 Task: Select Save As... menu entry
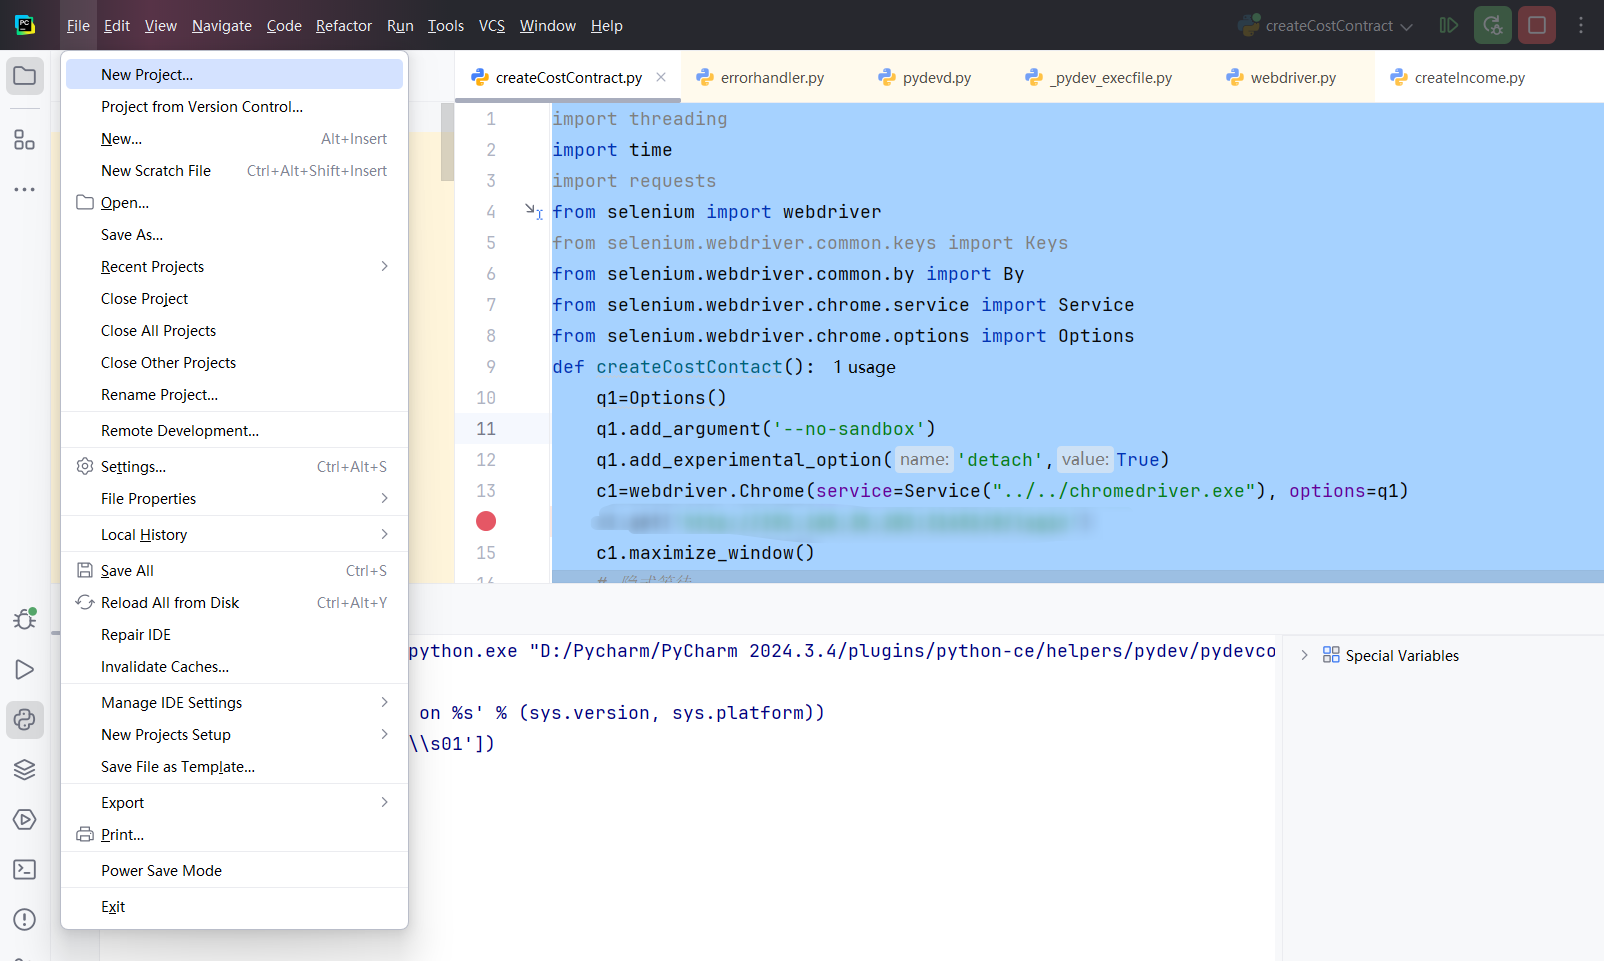(x=234, y=234)
